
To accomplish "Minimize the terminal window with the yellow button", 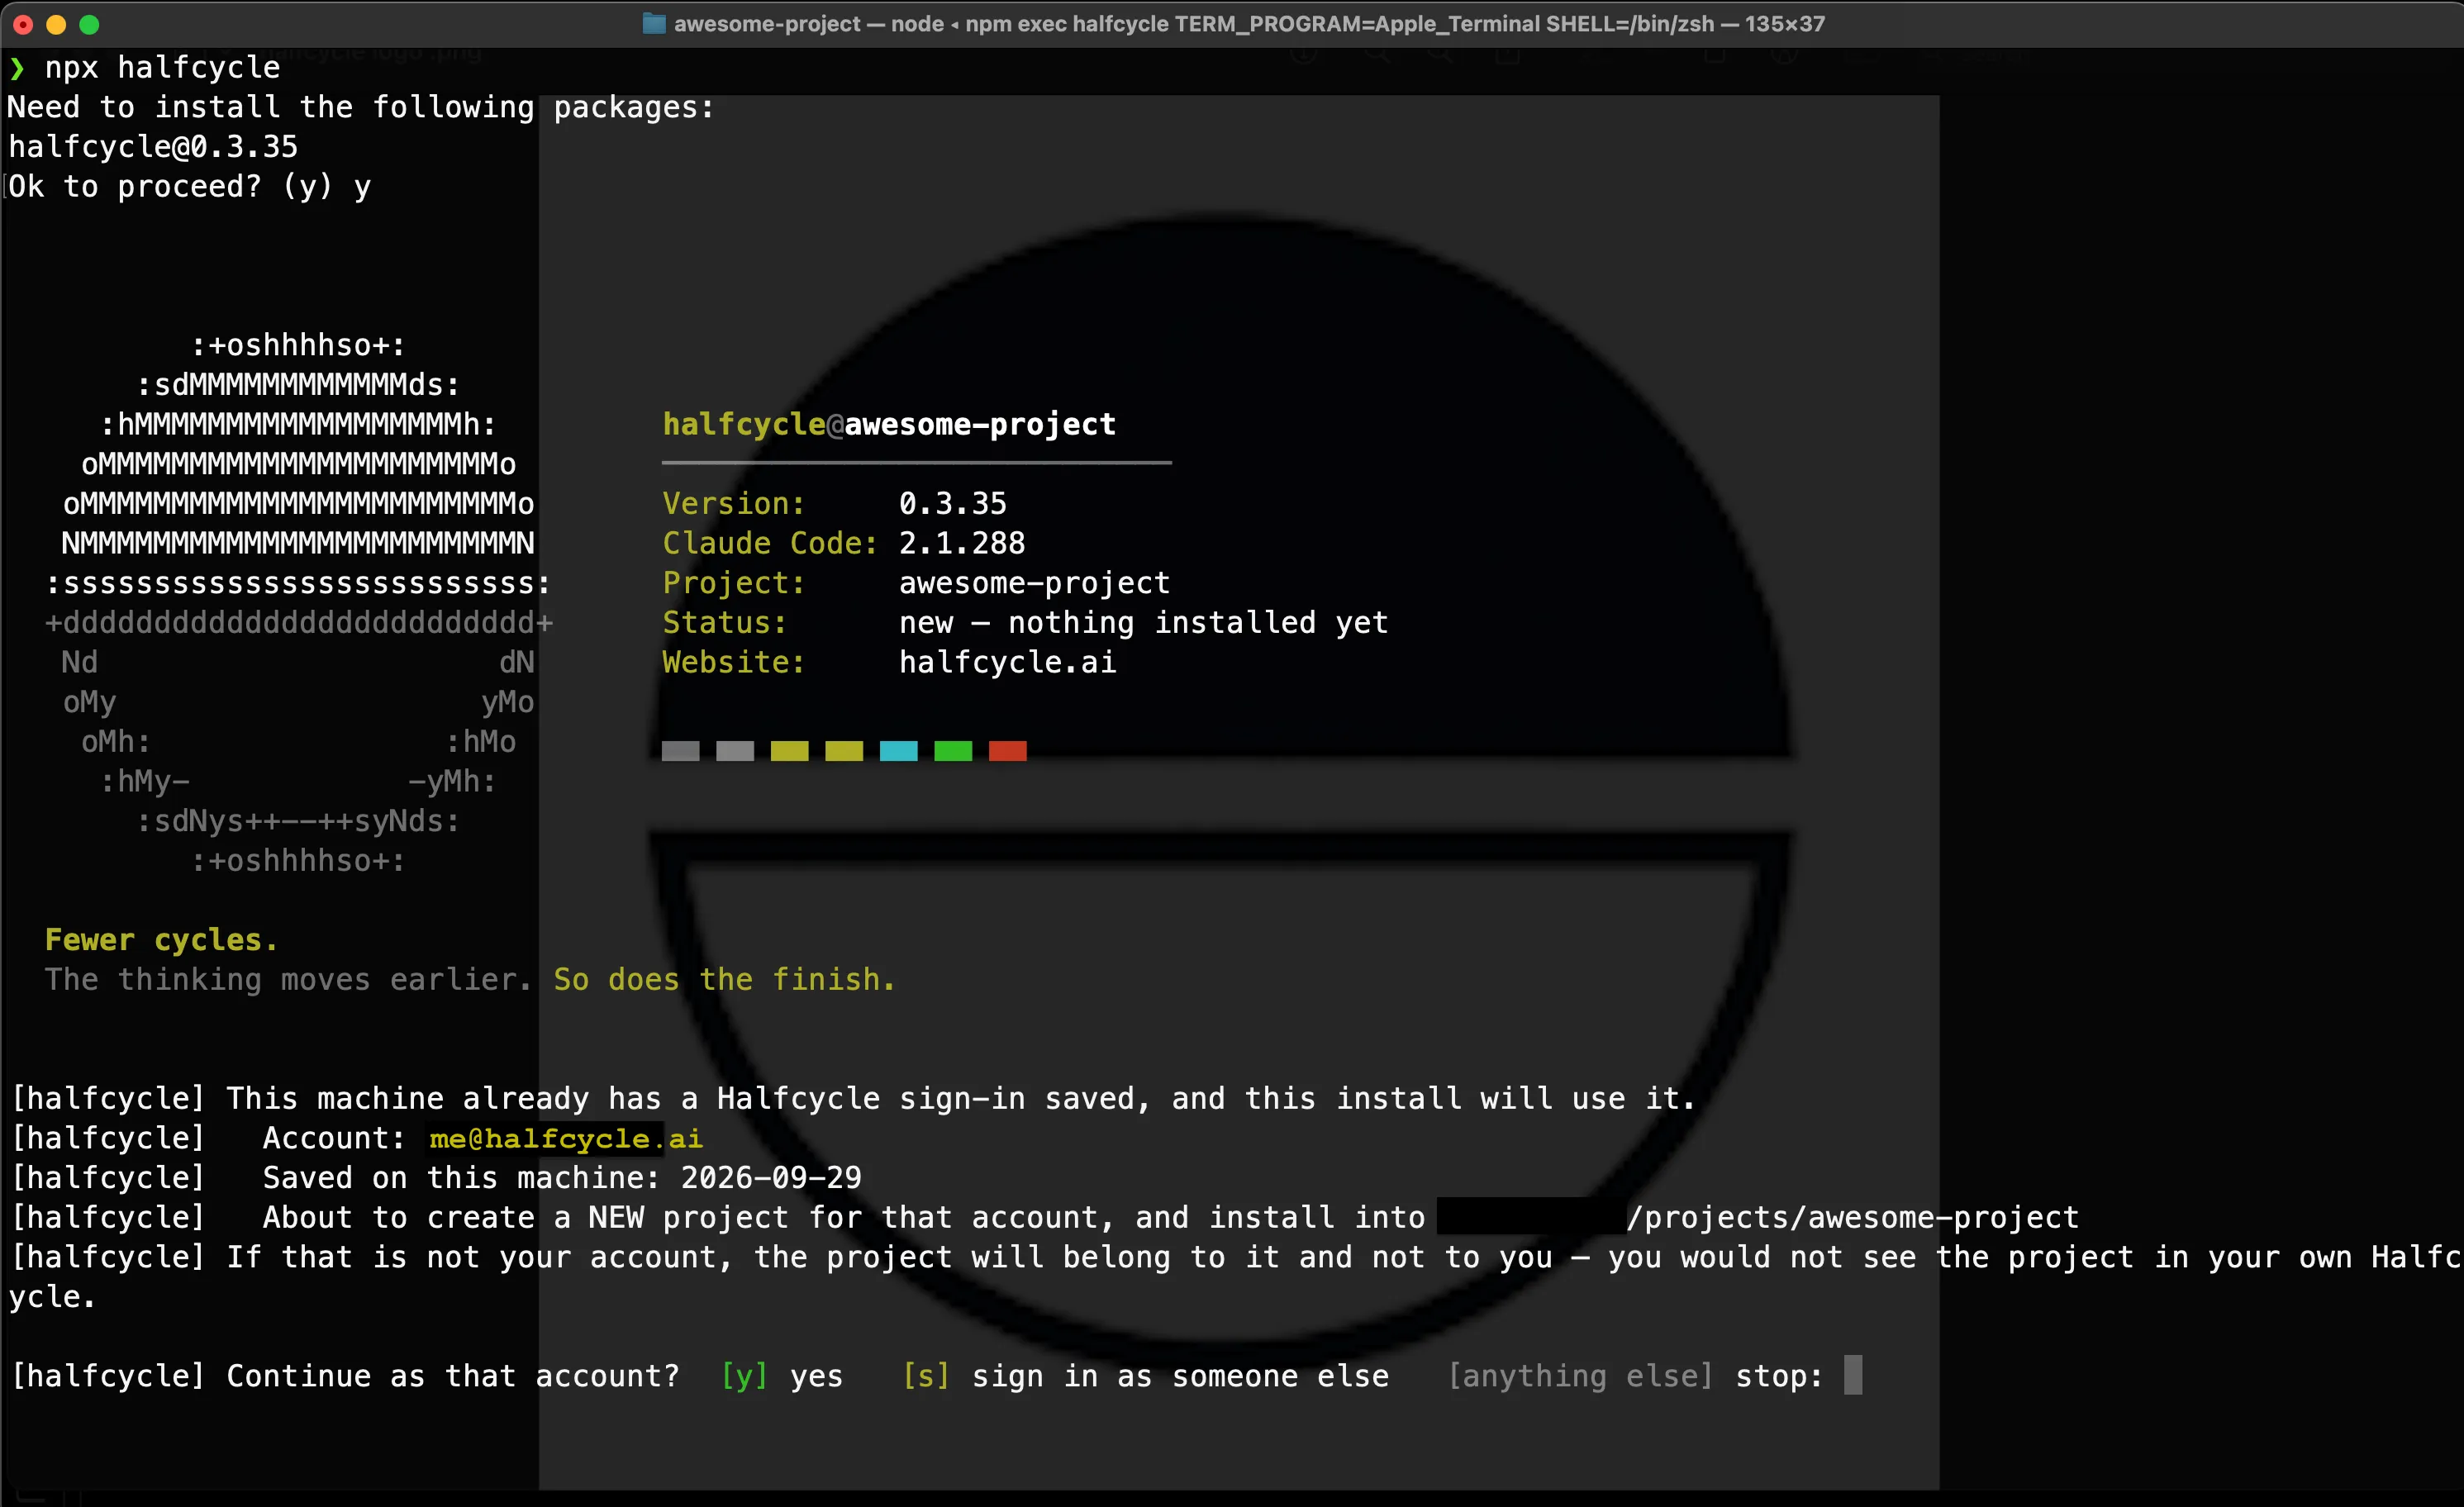I will pyautogui.click(x=56, y=24).
